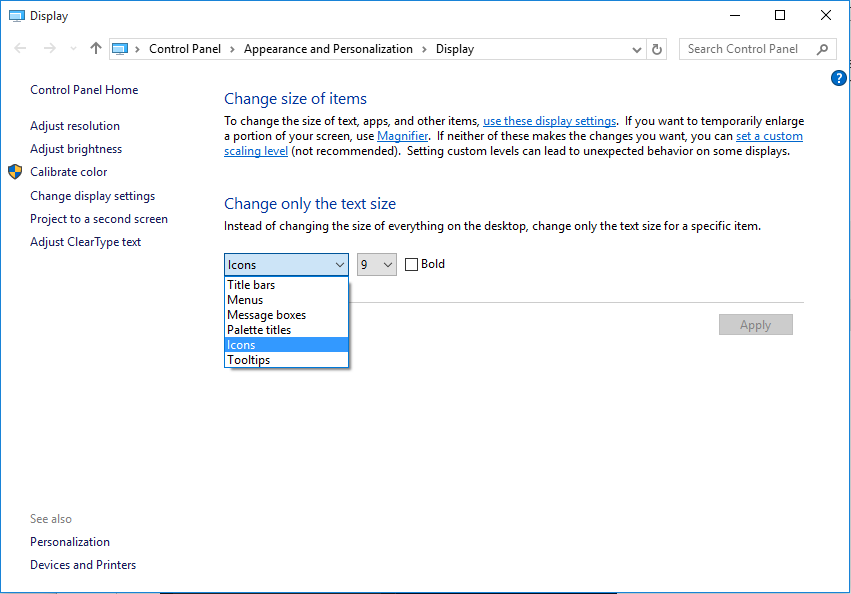Click the Display icon in the title bar
Image resolution: width=851 pixels, height=594 pixels.
17,16
